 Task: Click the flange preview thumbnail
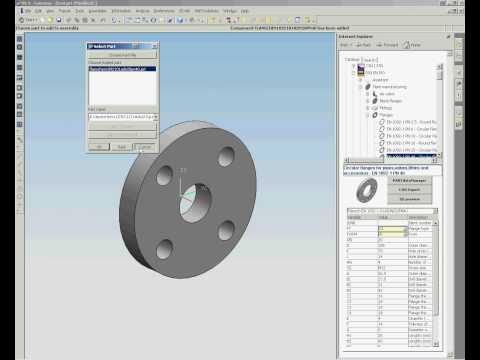367,190
